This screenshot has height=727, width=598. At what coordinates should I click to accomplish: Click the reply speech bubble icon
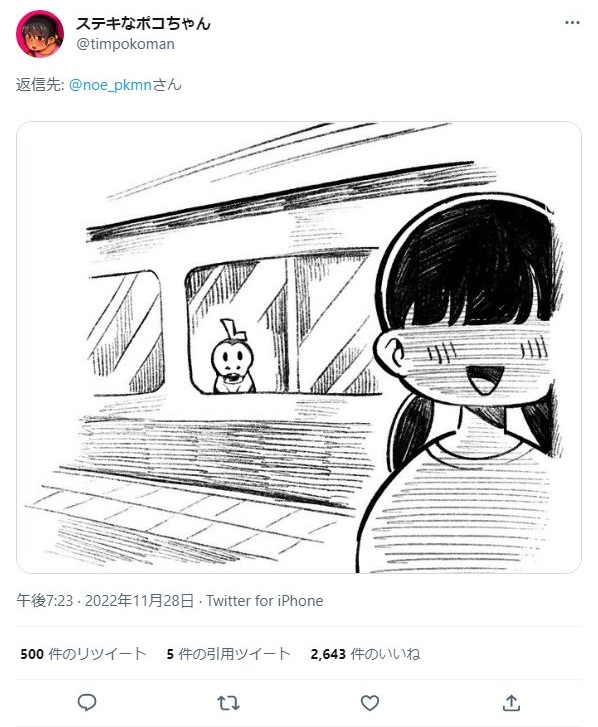click(87, 703)
